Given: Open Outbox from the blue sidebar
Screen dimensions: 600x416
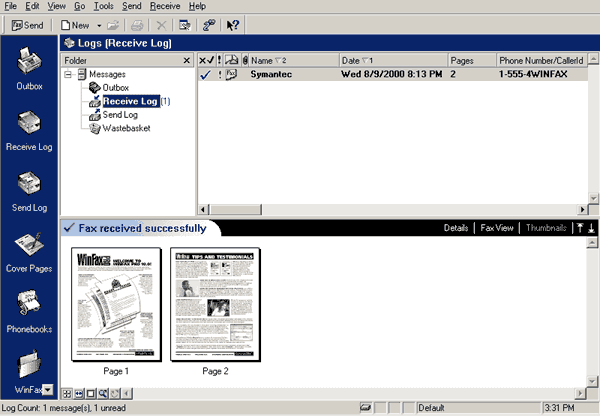Looking at the screenshot, I should 29,69.
